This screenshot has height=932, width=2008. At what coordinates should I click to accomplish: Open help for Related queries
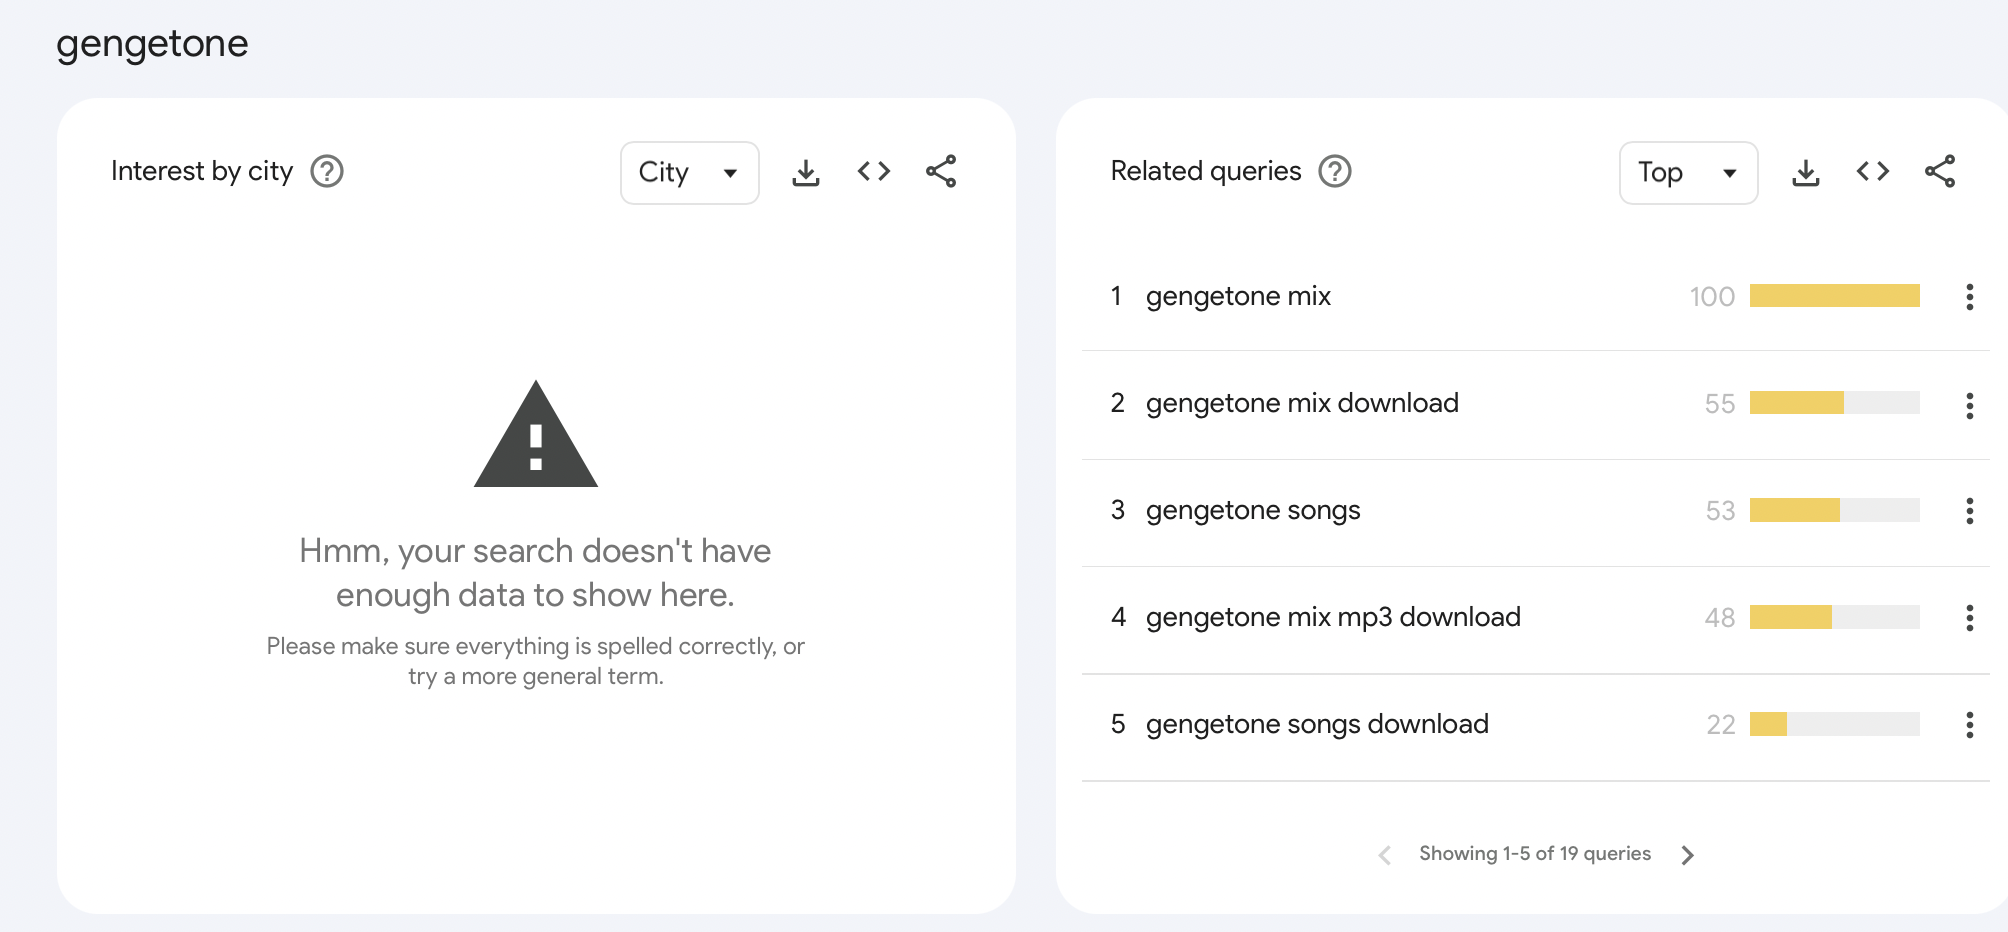1335,172
